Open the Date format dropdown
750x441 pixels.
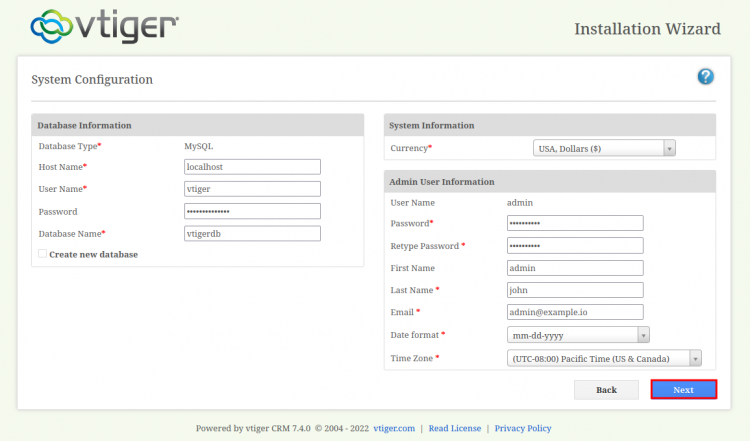[x=578, y=335]
